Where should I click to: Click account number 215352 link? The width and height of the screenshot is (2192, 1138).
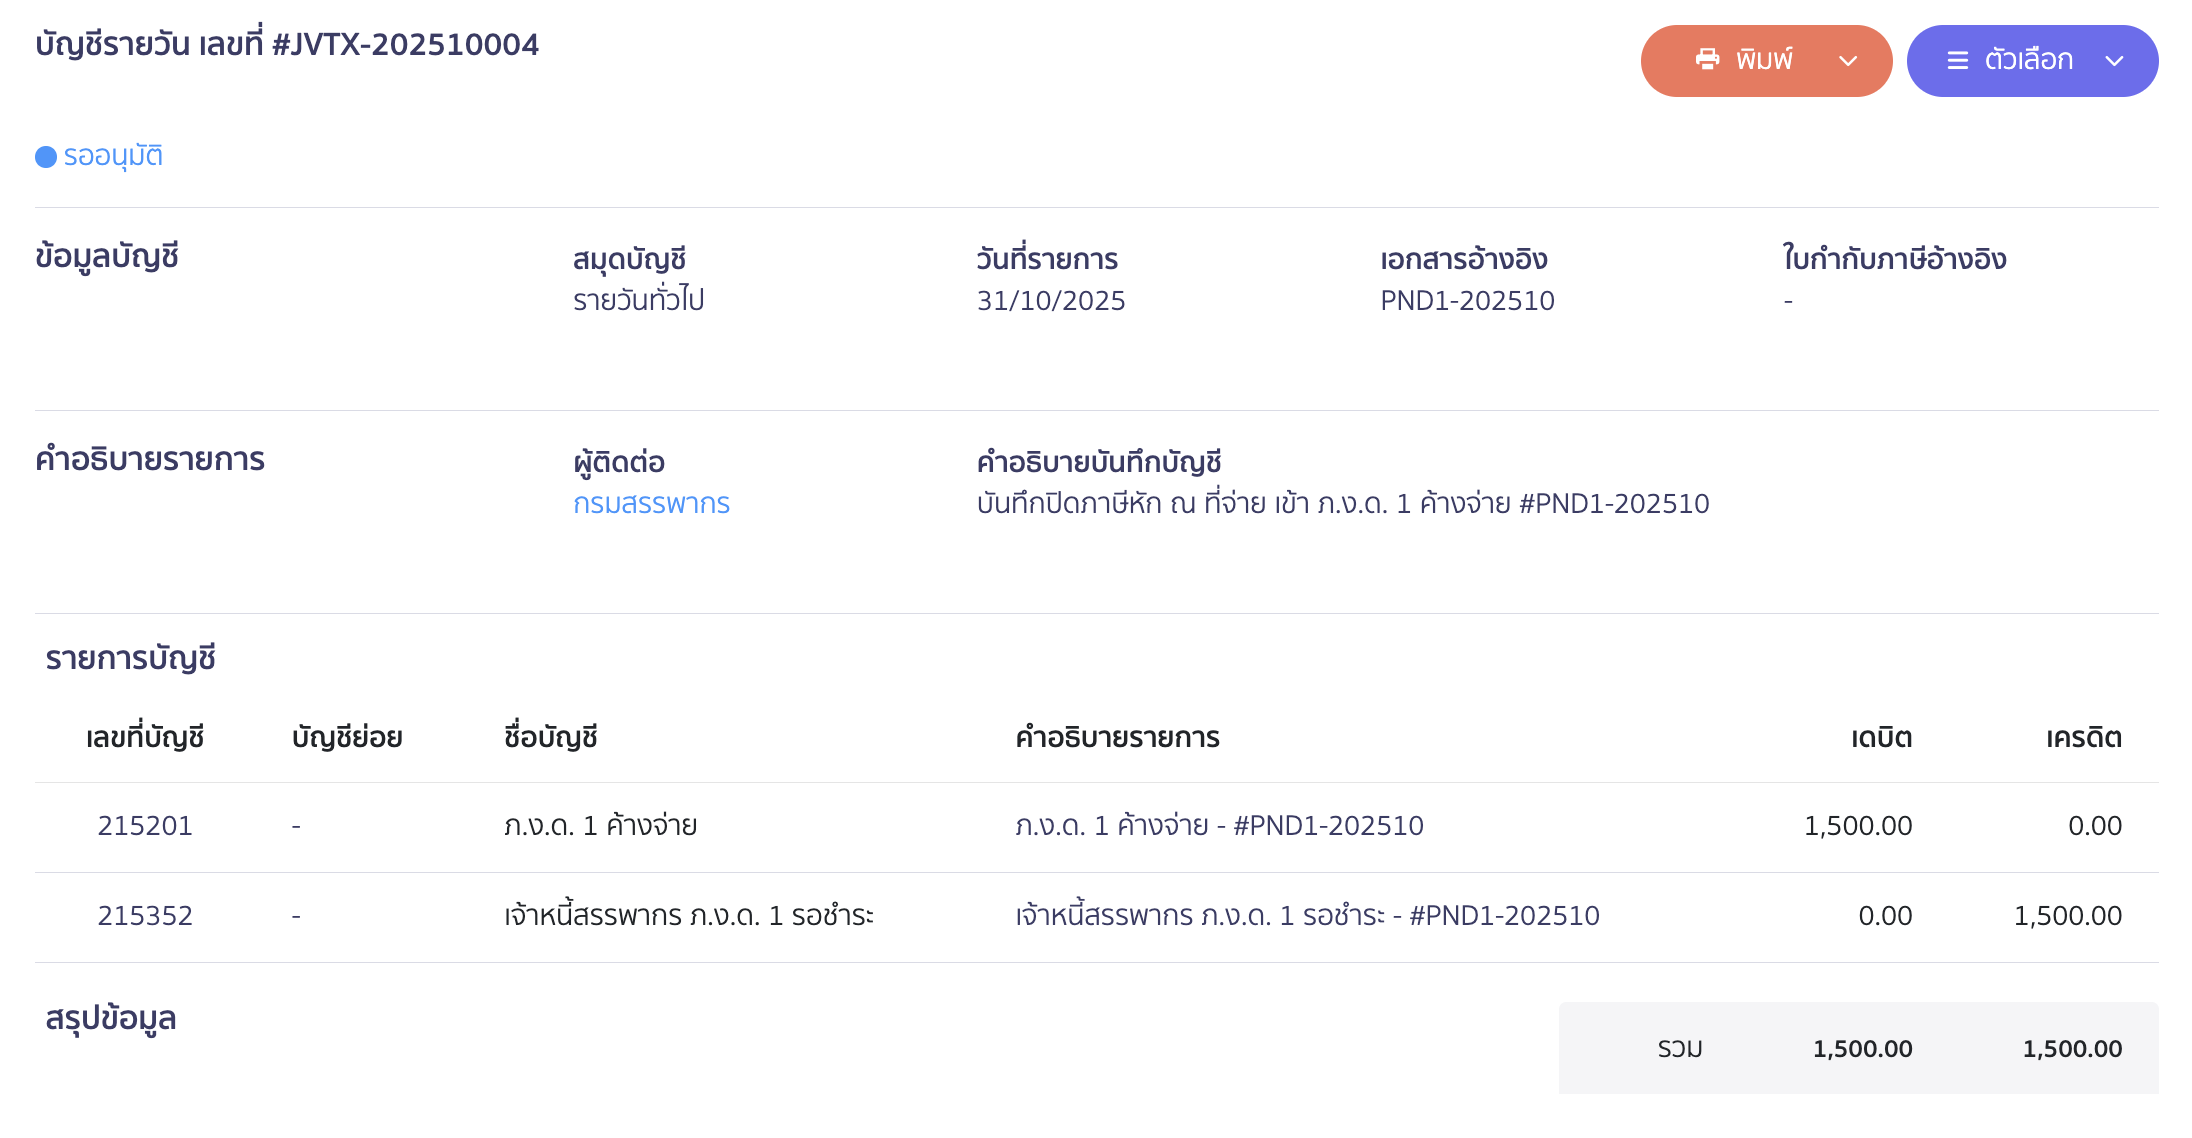coord(146,915)
